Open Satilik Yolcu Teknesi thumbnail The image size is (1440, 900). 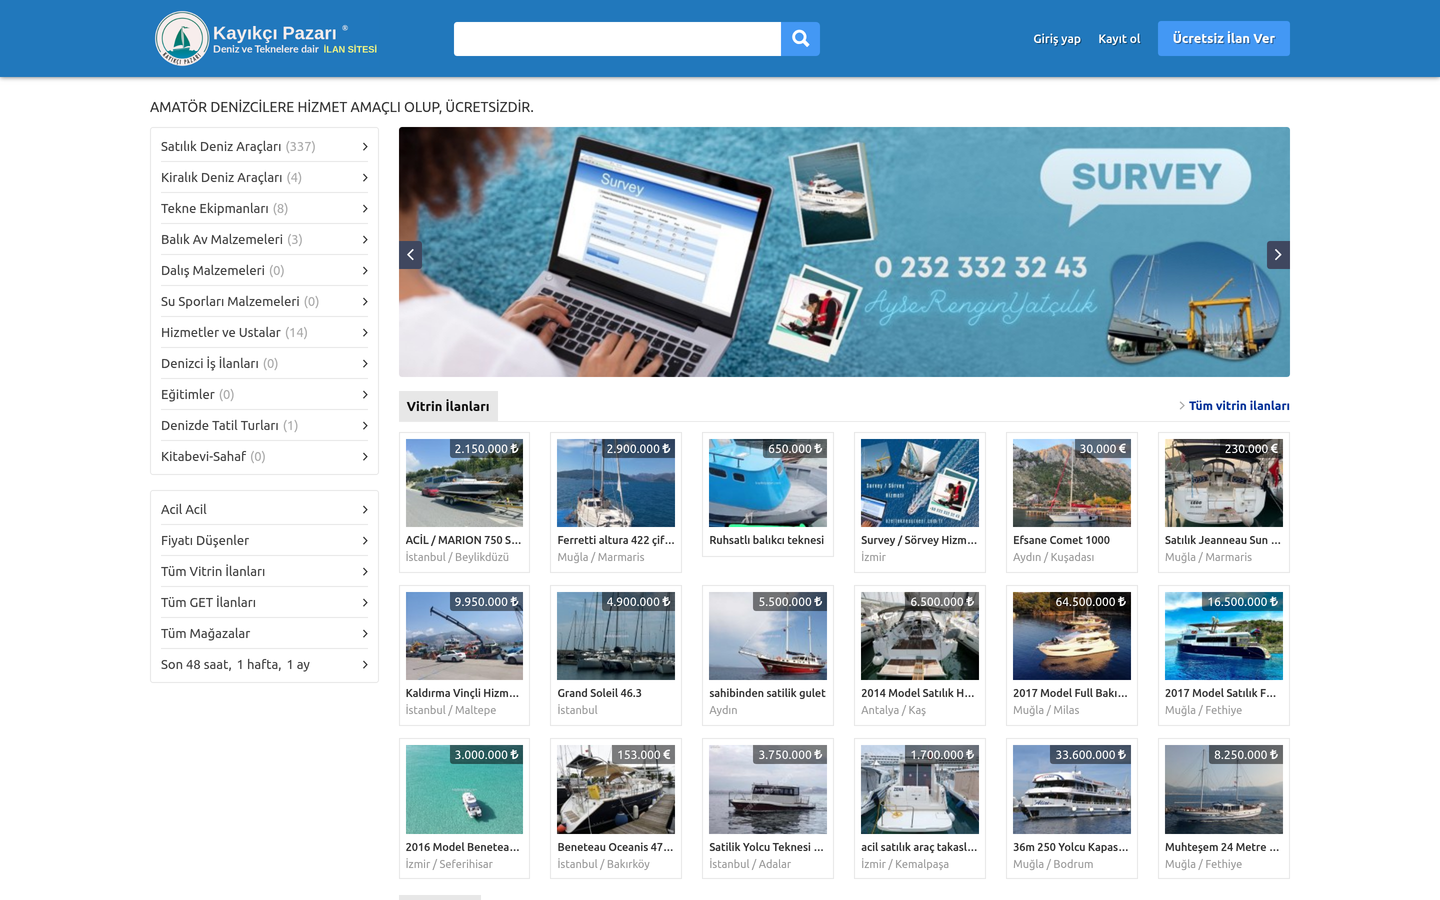click(768, 789)
